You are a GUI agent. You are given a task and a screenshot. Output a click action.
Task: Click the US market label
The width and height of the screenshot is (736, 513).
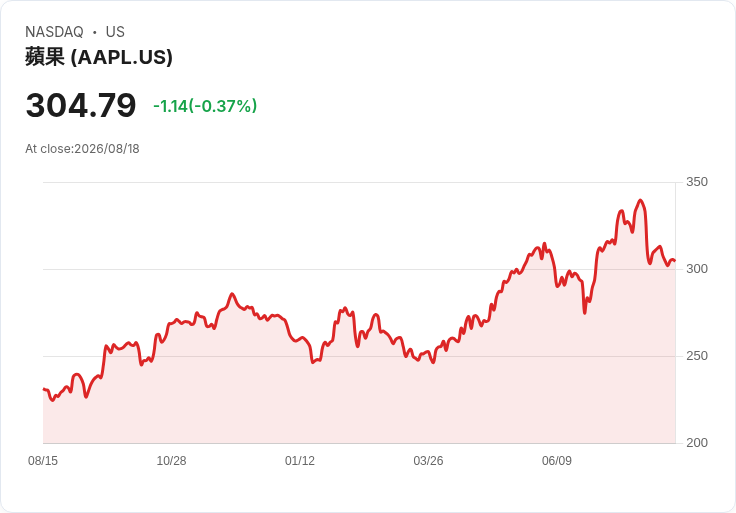[x=115, y=32]
